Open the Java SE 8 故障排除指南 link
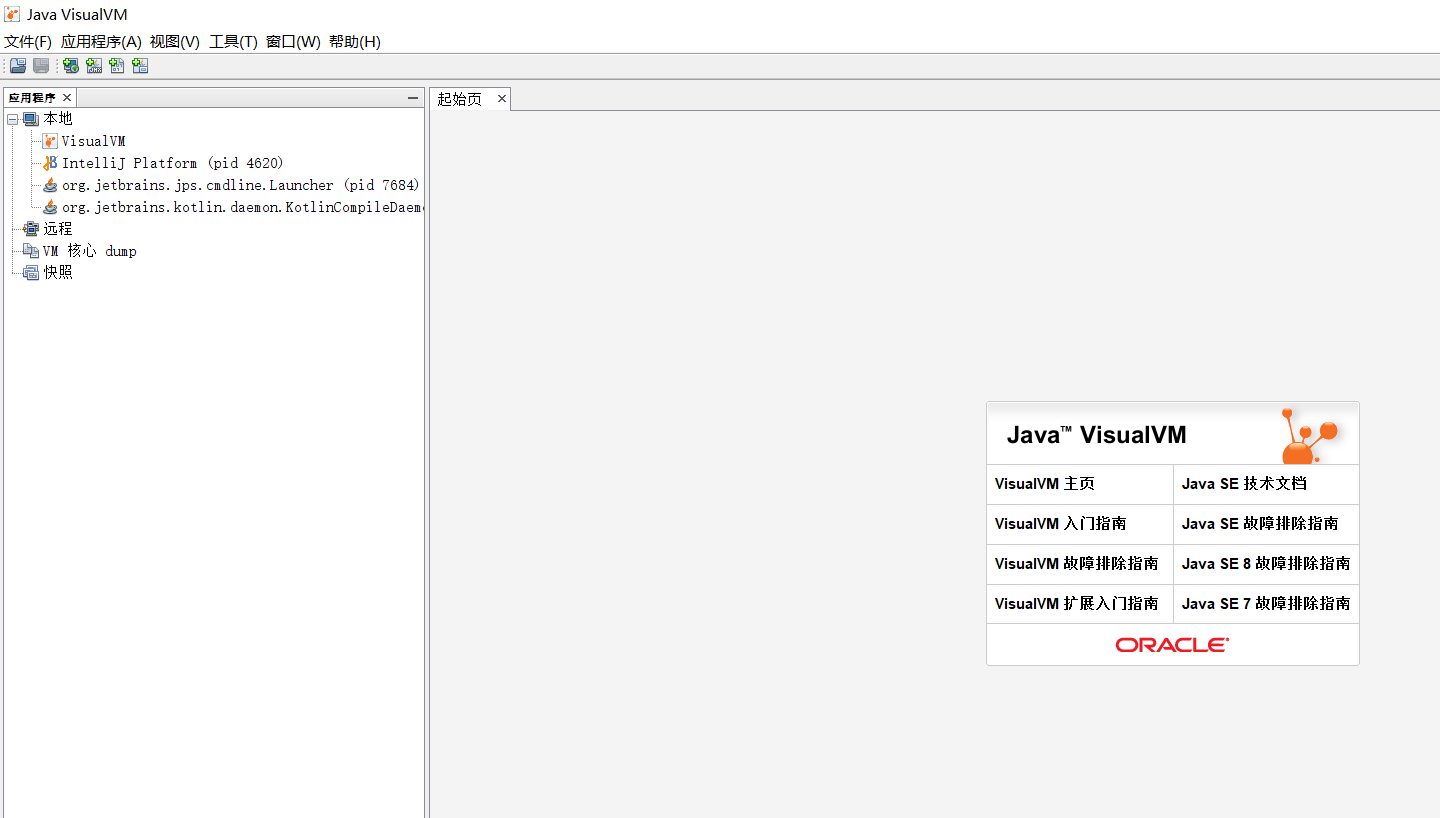This screenshot has height=818, width=1440. coord(1266,564)
